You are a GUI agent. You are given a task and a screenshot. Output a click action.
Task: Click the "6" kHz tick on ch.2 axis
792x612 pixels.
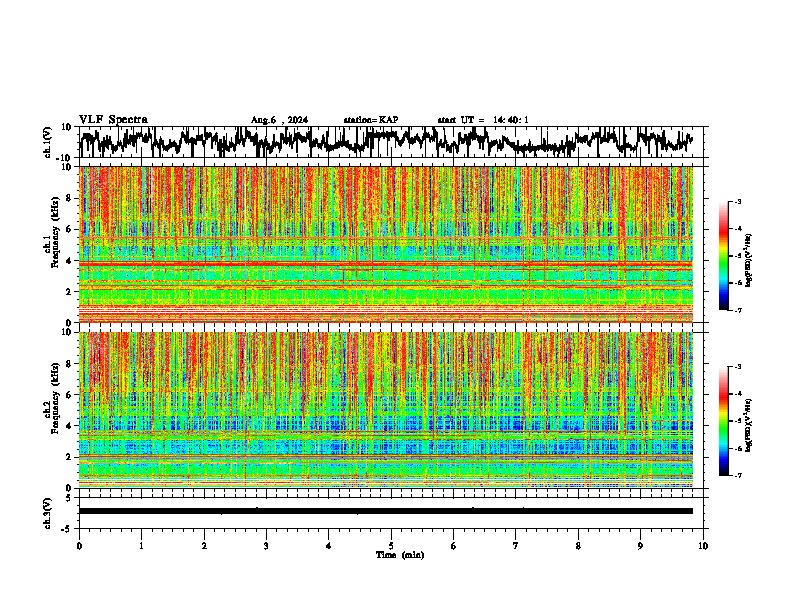click(70, 395)
